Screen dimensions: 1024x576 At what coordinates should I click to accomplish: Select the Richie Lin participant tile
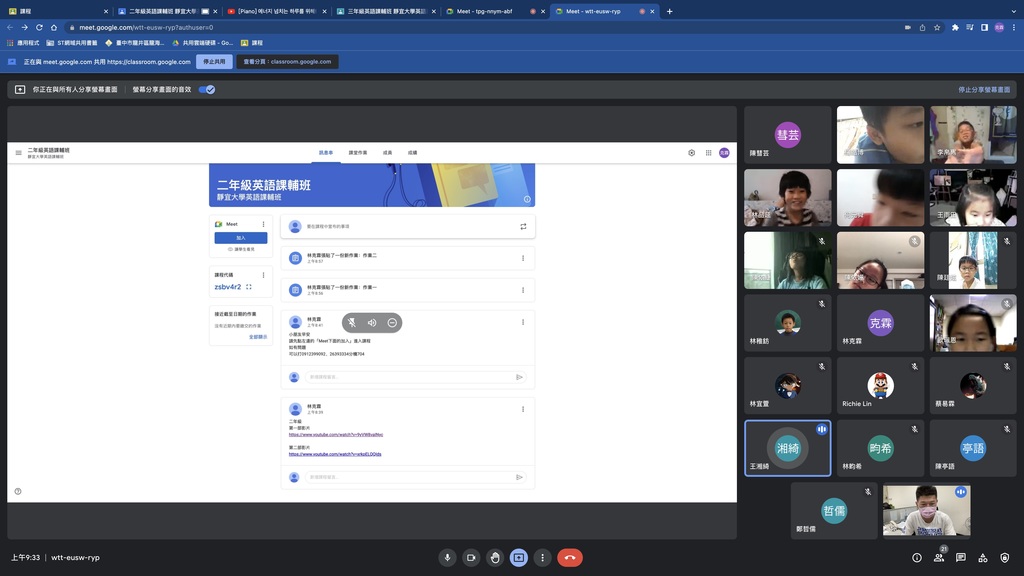click(880, 385)
